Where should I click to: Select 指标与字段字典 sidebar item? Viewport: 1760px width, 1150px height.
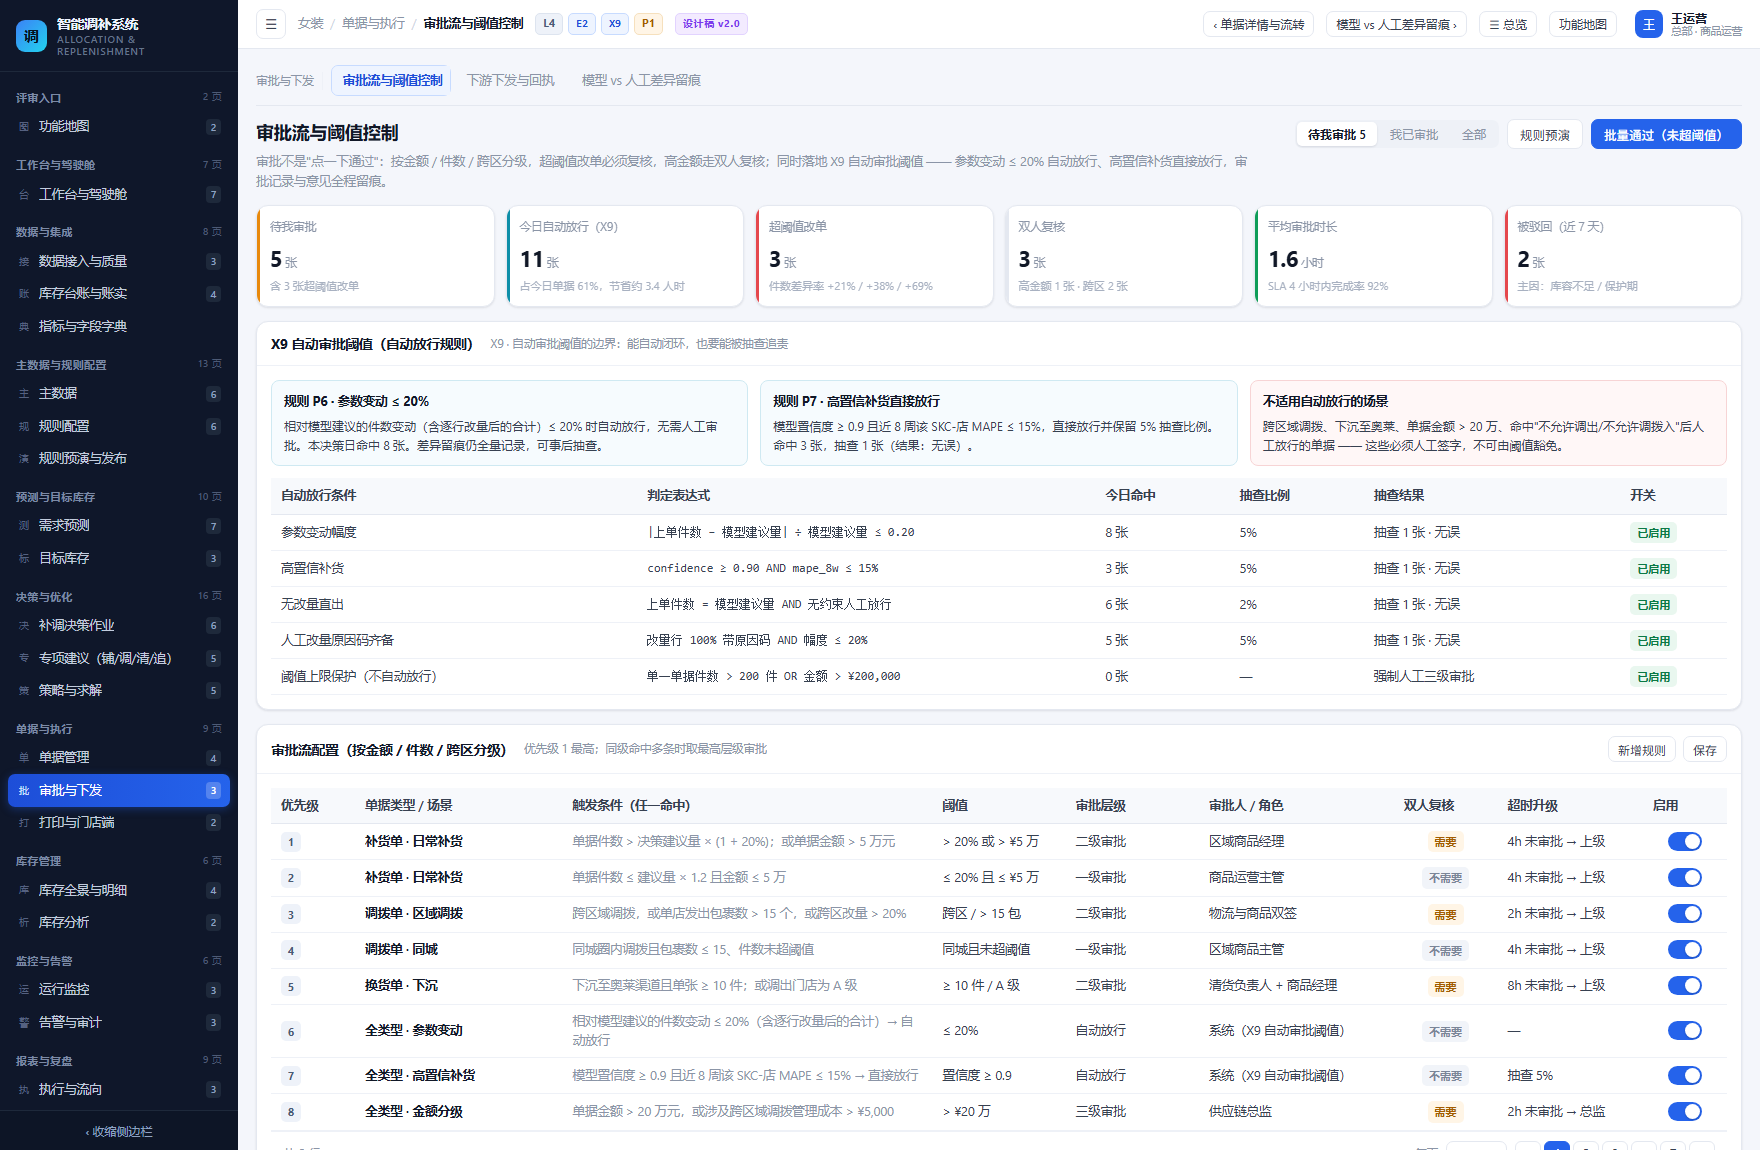click(x=119, y=326)
